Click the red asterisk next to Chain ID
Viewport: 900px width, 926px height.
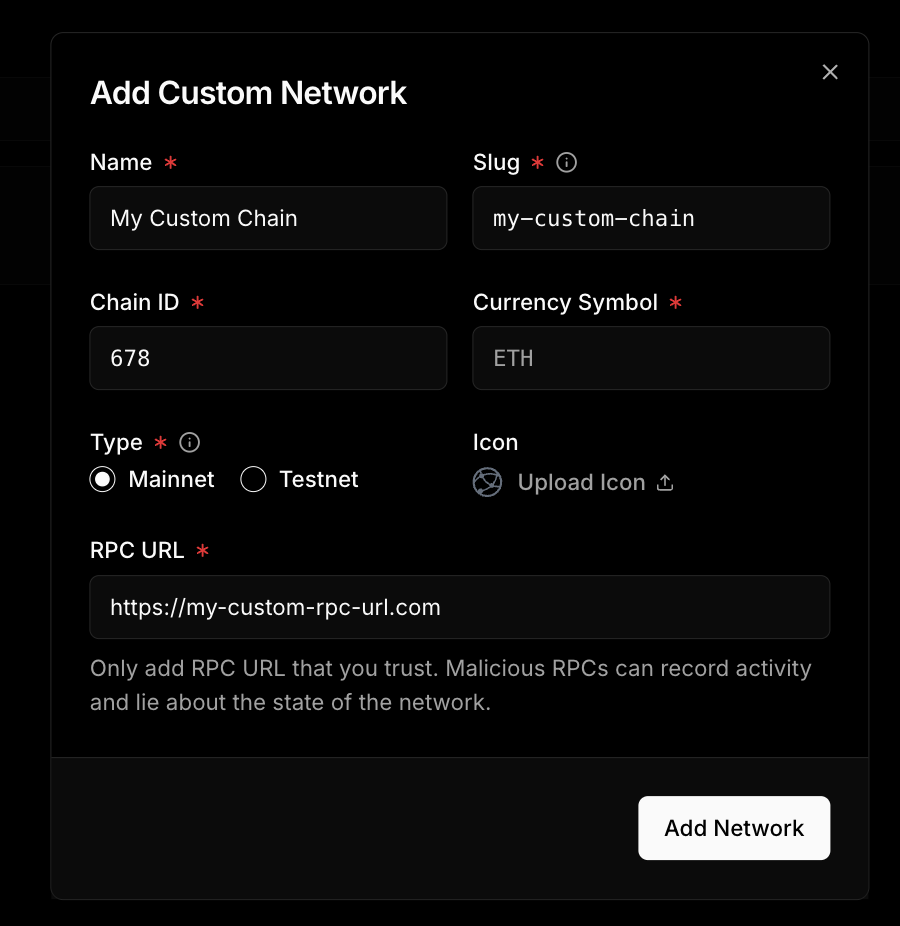coord(197,303)
